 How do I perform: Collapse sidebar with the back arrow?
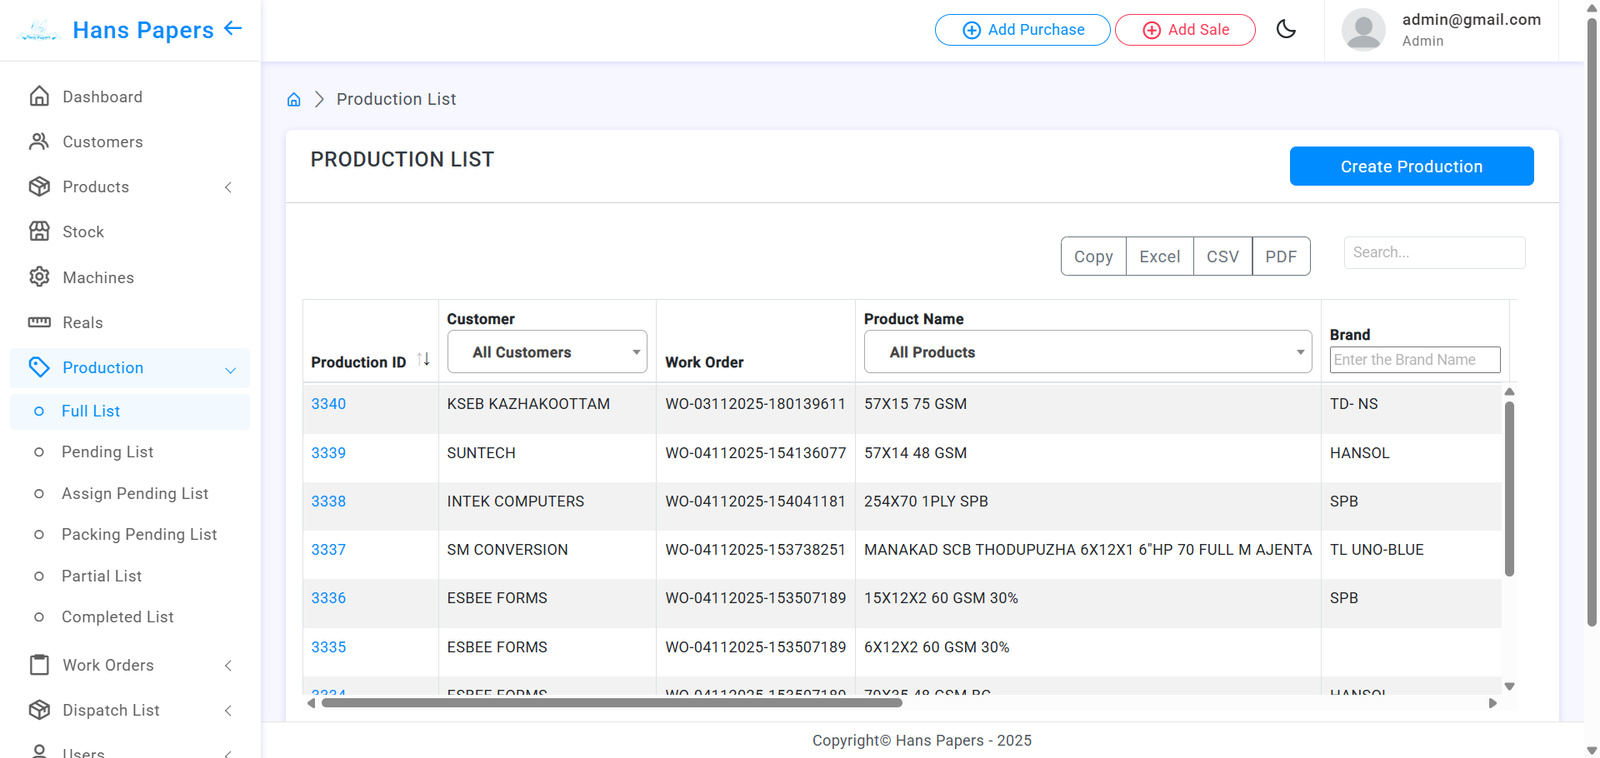[233, 28]
